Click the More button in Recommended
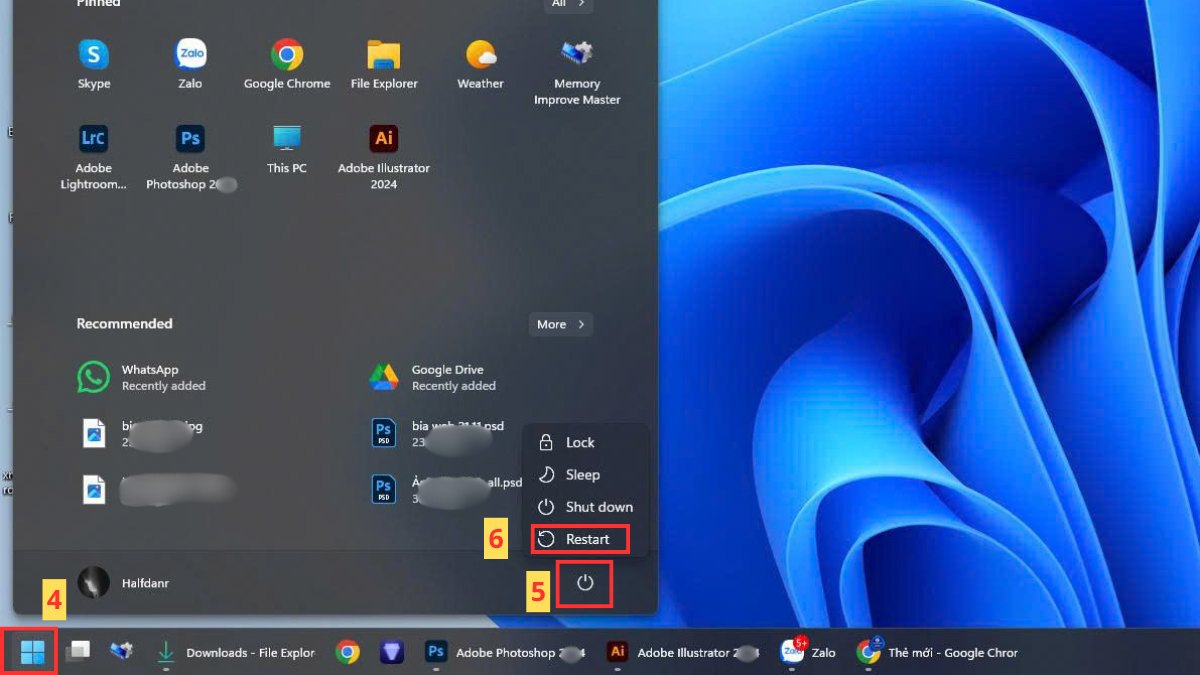 (x=560, y=324)
